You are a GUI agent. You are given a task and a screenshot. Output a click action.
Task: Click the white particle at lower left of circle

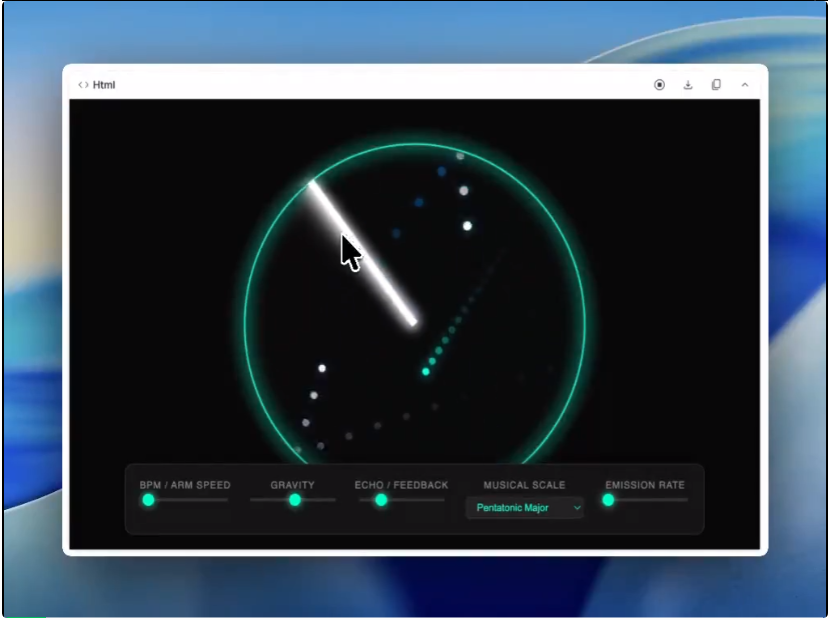[322, 368]
